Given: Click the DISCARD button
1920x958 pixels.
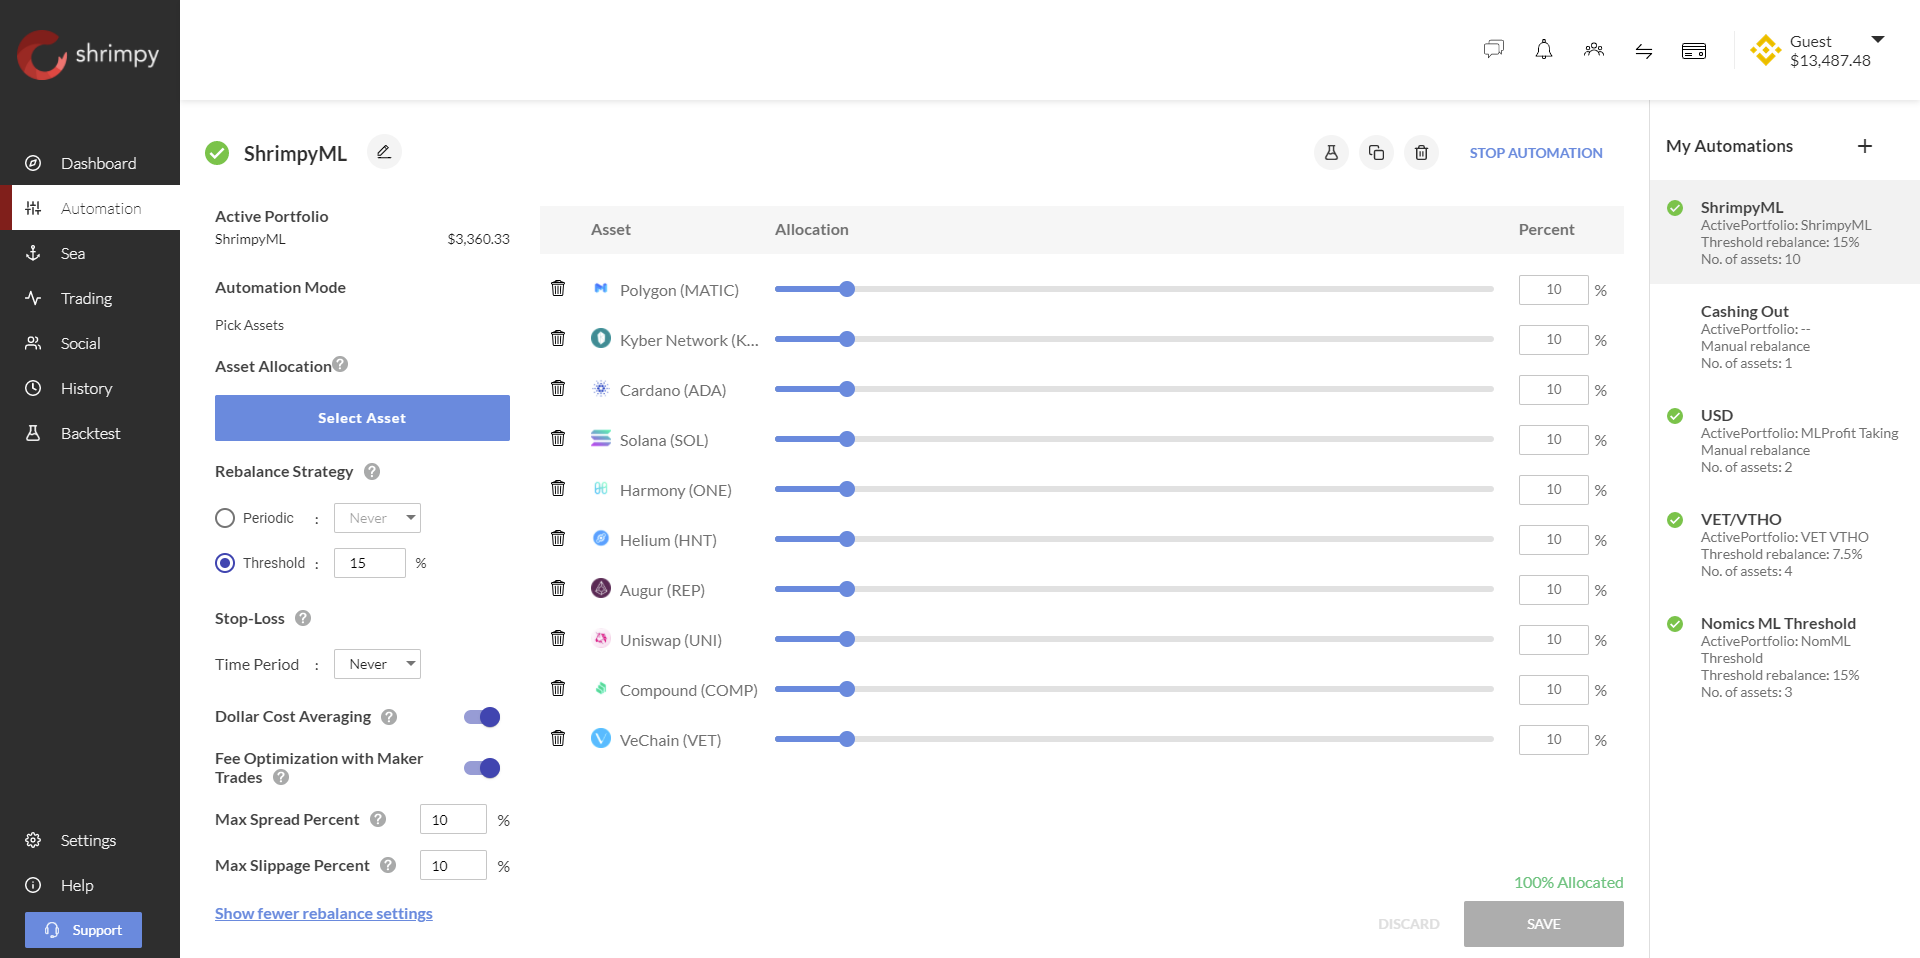Looking at the screenshot, I should 1409,924.
